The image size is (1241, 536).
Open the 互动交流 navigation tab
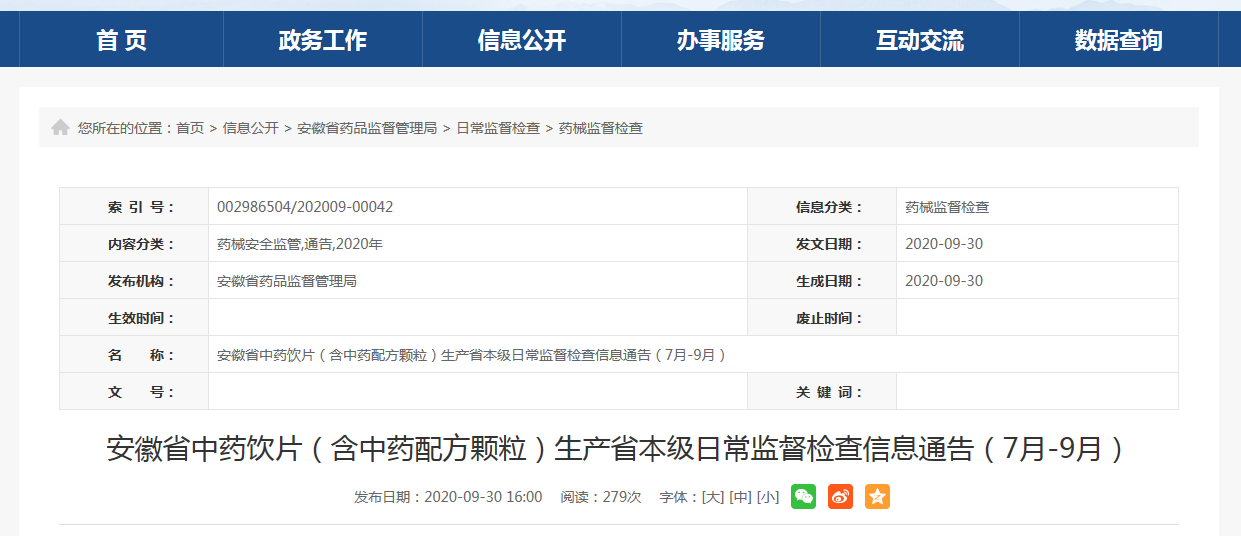(920, 40)
